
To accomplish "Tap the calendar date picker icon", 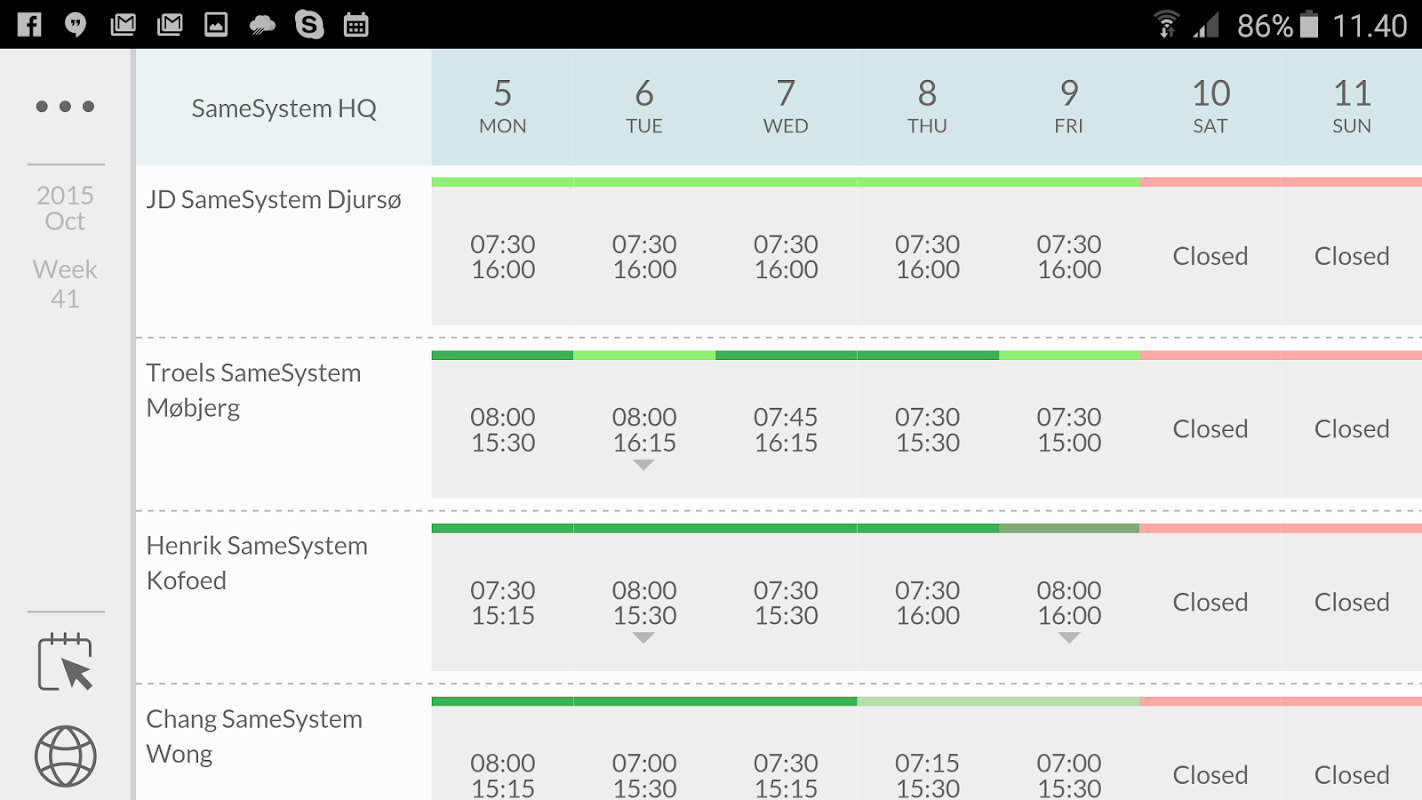I will (65, 662).
